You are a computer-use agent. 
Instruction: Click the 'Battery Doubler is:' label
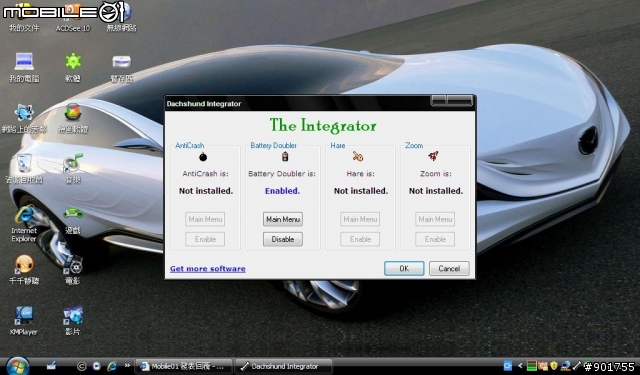pos(282,173)
